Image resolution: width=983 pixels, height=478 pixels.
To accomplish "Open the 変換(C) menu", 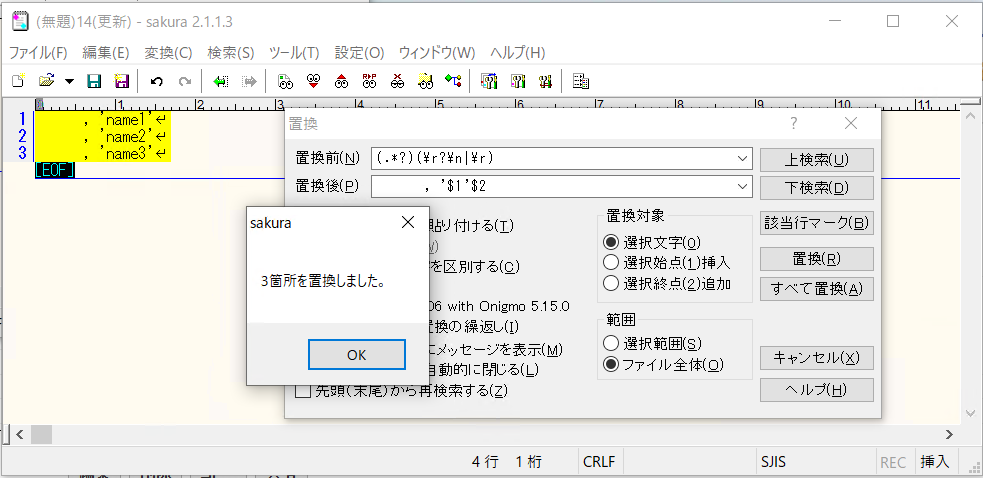I will point(168,53).
